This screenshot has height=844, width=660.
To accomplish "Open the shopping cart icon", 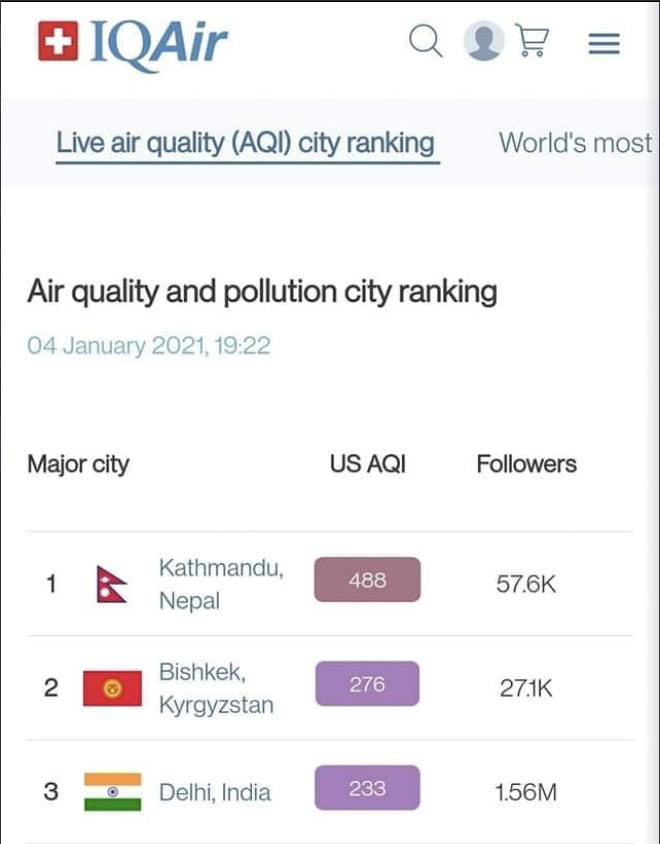I will click(532, 40).
